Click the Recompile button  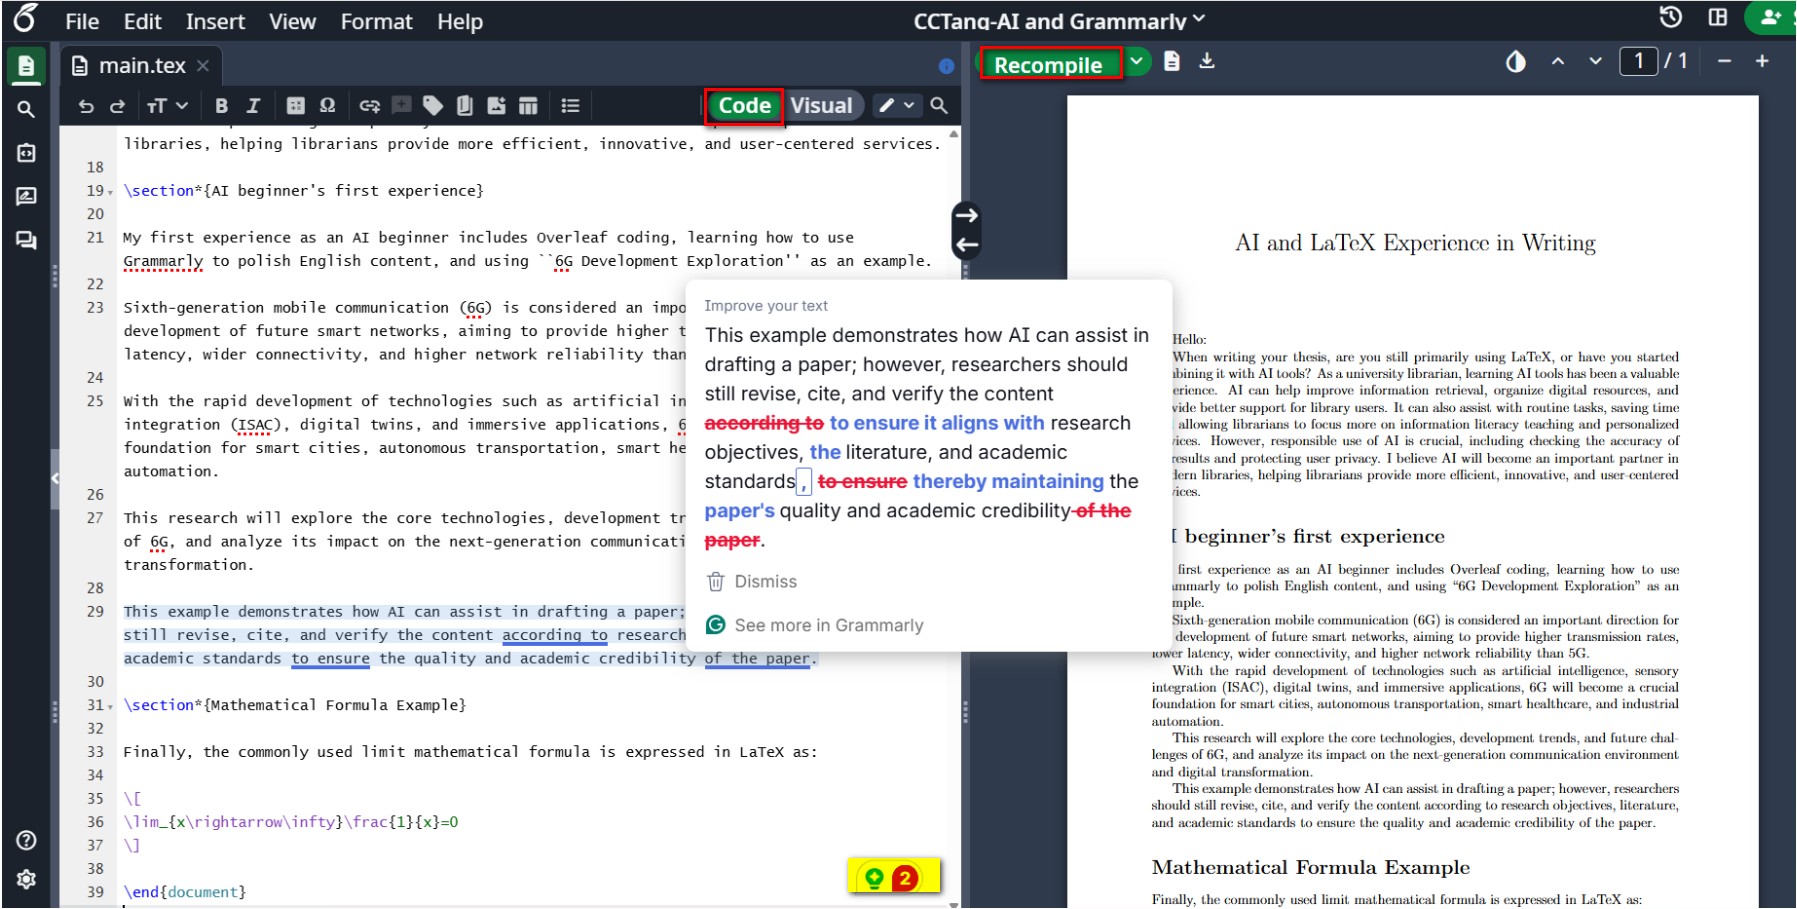1049,64
